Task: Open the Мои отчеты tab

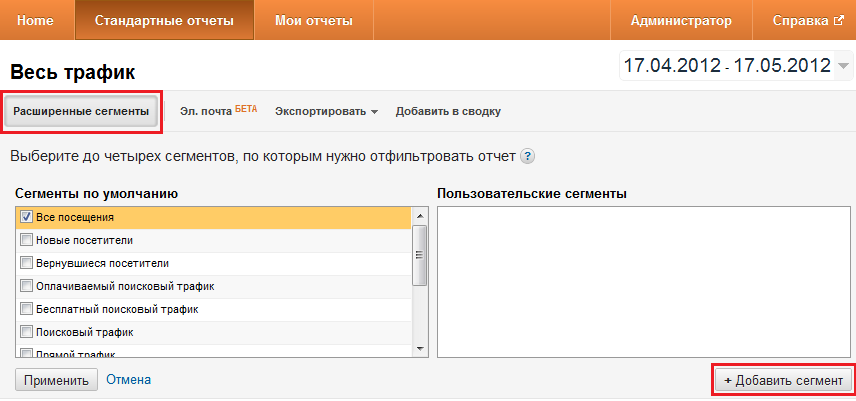Action: point(314,21)
